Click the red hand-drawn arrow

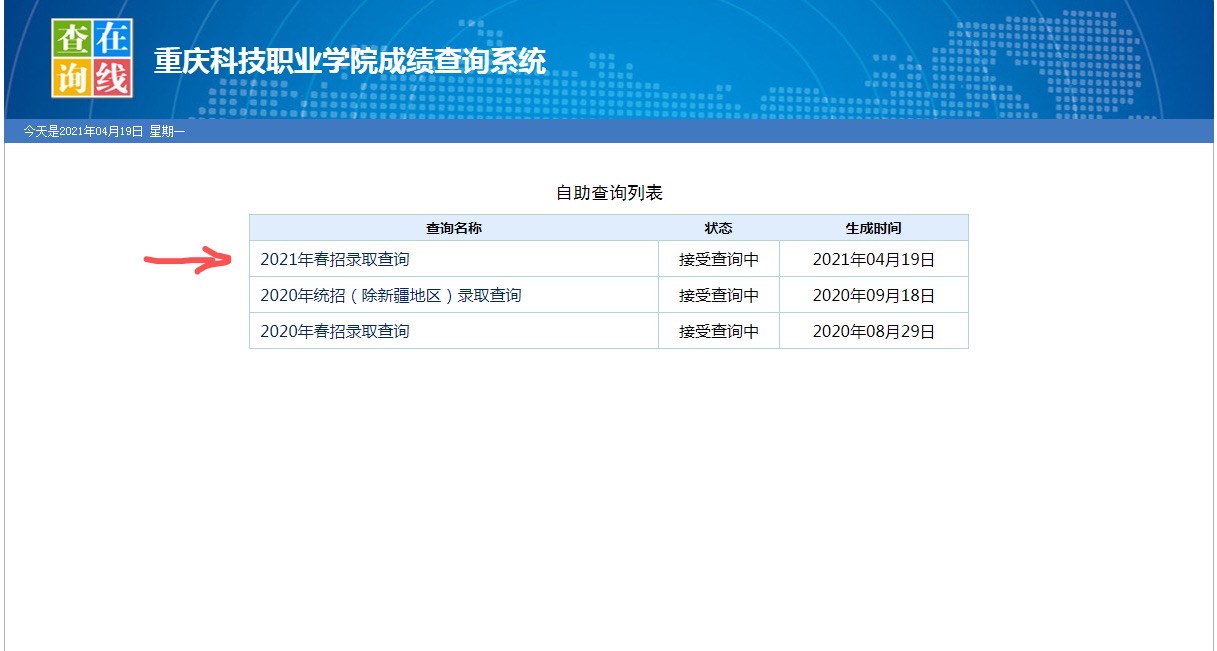190,261
